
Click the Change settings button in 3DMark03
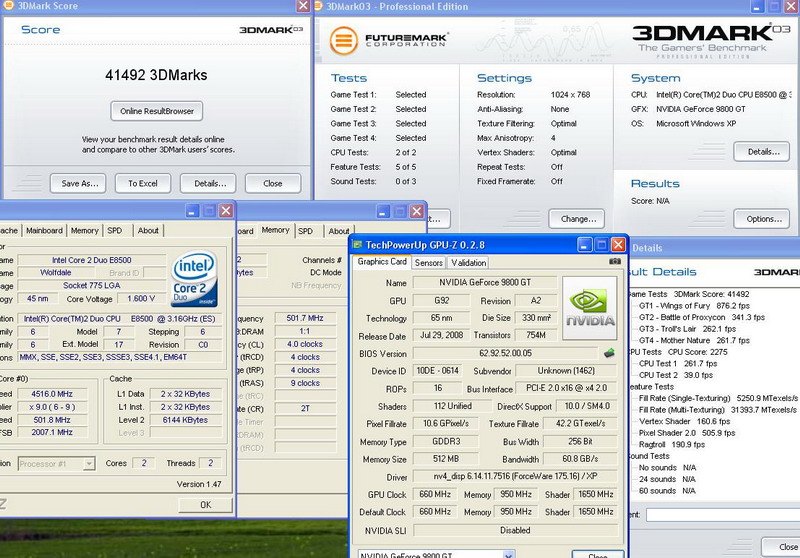coord(577,219)
